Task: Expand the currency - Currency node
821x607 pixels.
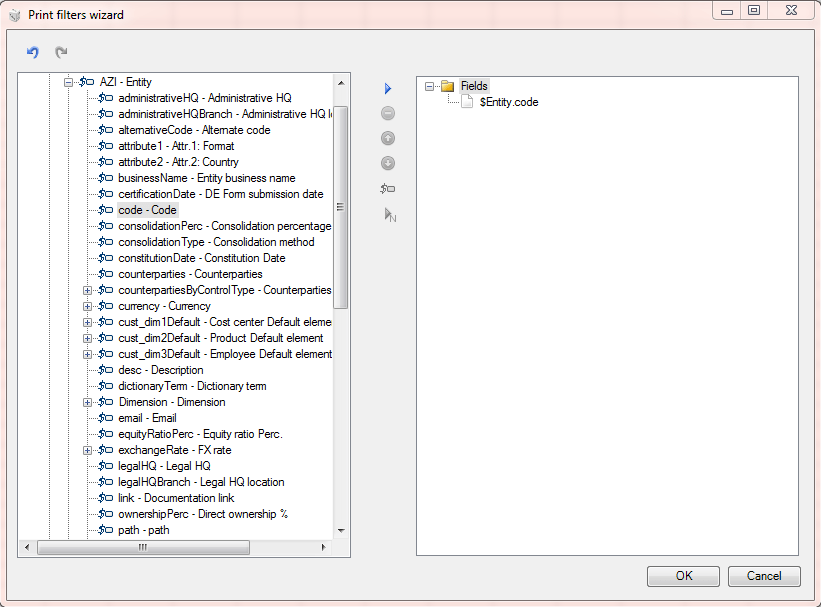Action: (87, 306)
